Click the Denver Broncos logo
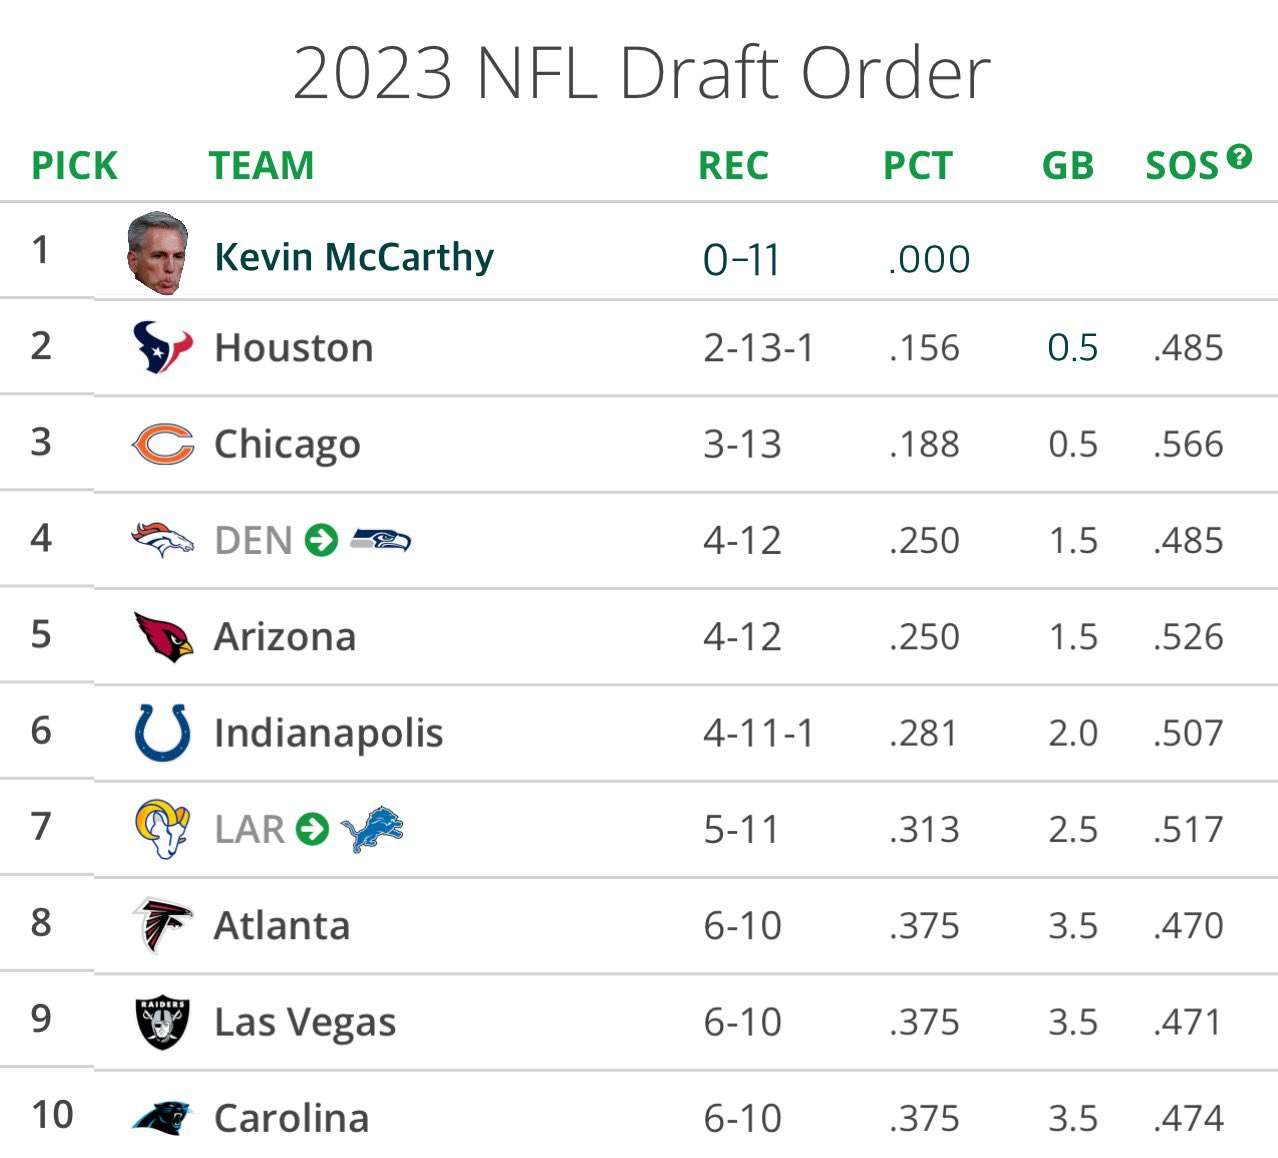This screenshot has height=1158, width=1278. [x=162, y=540]
